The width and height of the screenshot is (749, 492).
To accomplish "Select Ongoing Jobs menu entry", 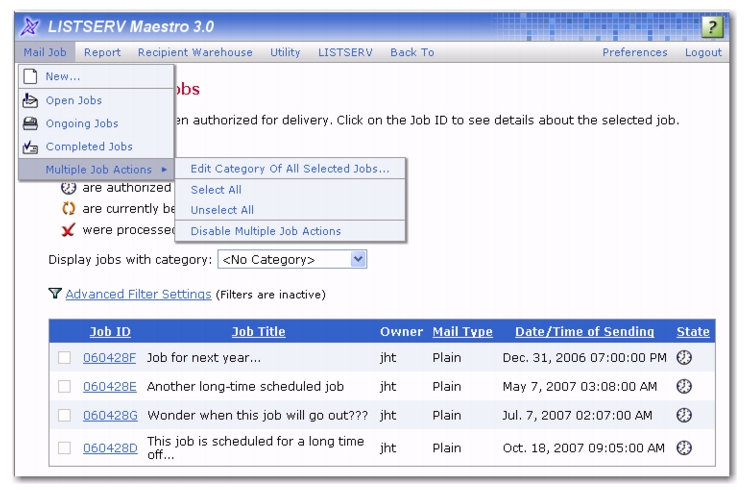I will tap(96, 124).
